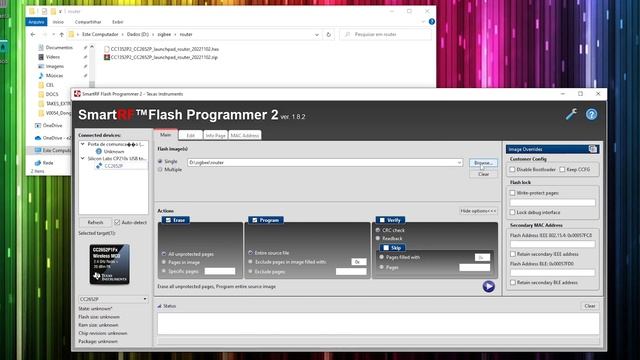Select Este Computador in Explorer sidebar
This screenshot has width=640, height=360.
coord(53,150)
